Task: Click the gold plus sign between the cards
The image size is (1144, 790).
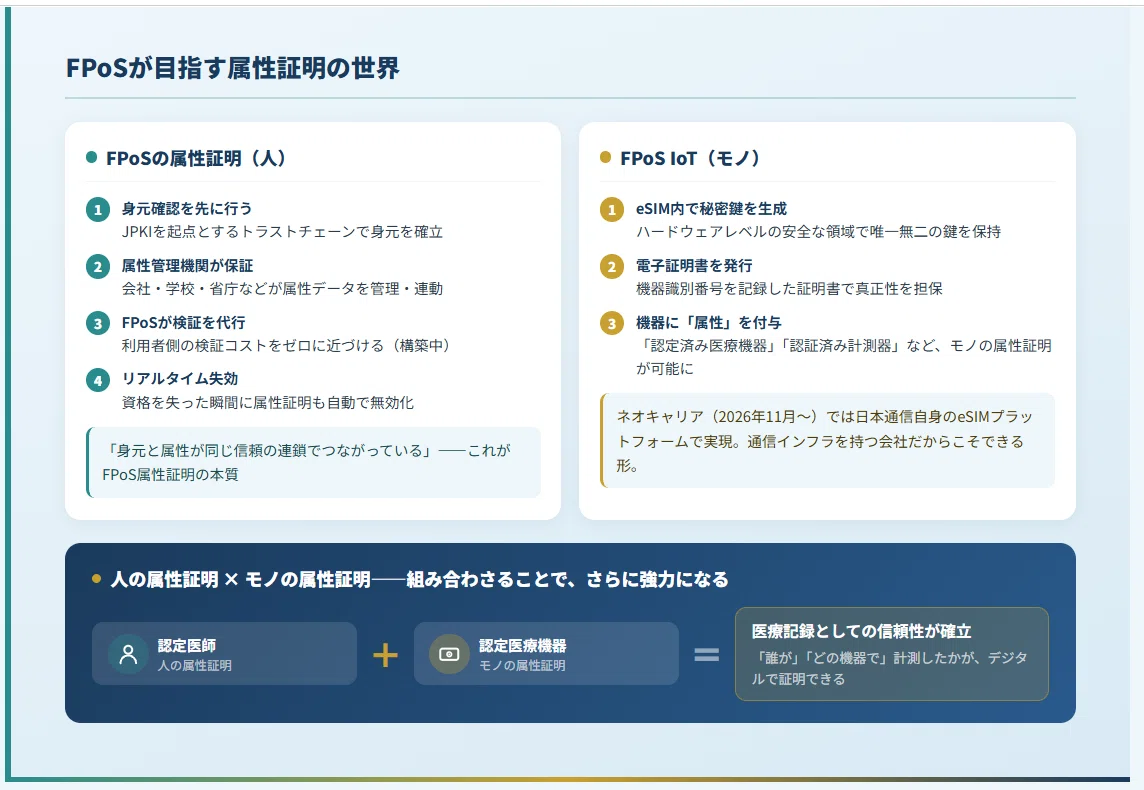Action: (x=385, y=654)
